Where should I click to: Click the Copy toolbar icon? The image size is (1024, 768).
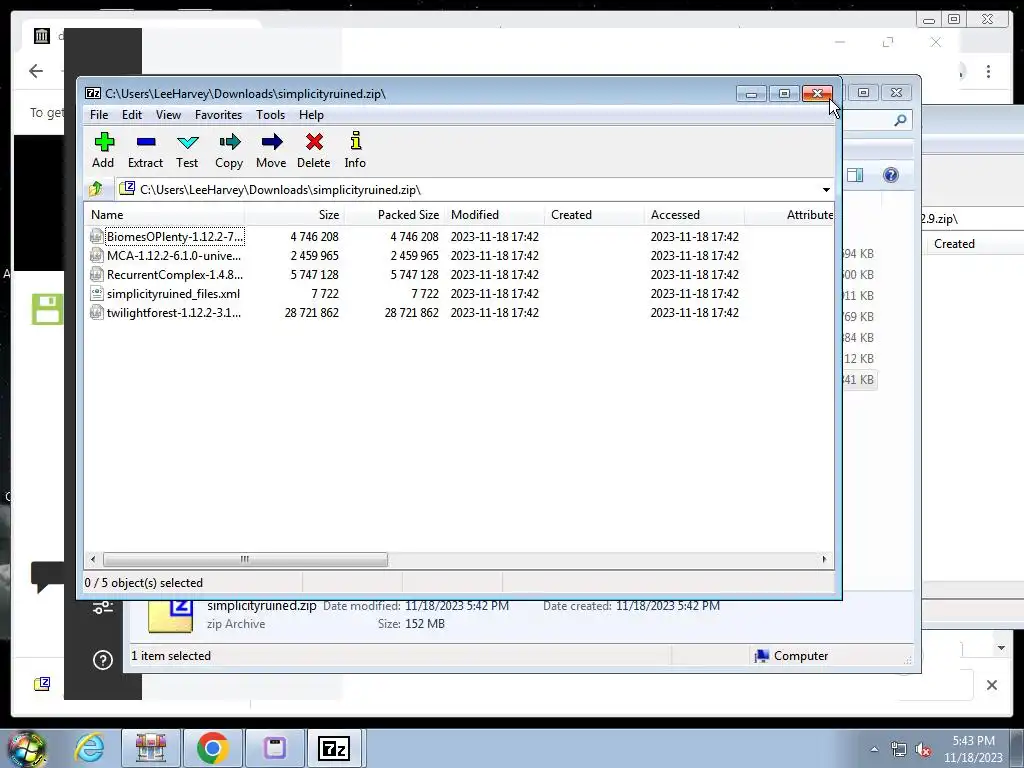point(229,150)
